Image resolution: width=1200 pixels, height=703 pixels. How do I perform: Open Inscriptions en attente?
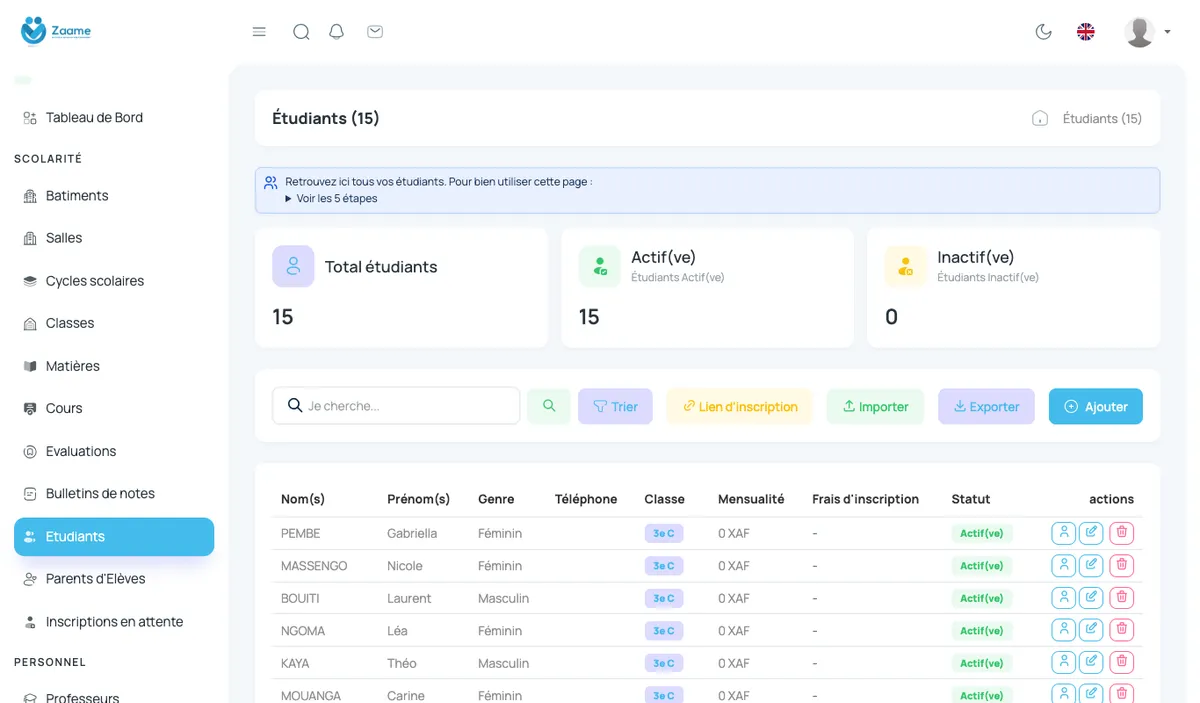114,621
